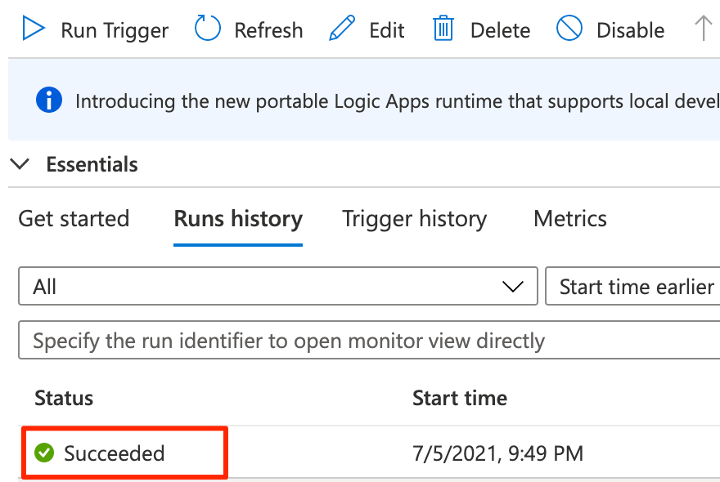This screenshot has width=720, height=482.
Task: Open the Metrics tab
Action: [x=570, y=219]
